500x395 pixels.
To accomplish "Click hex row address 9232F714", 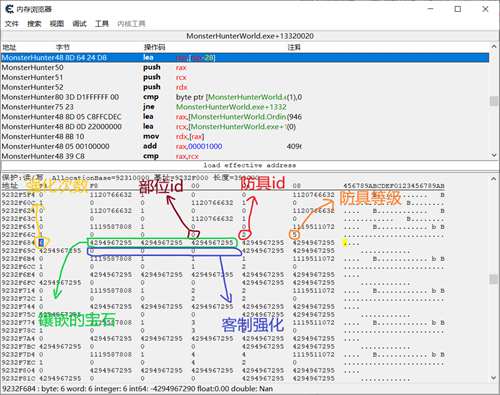I will tap(18, 291).
